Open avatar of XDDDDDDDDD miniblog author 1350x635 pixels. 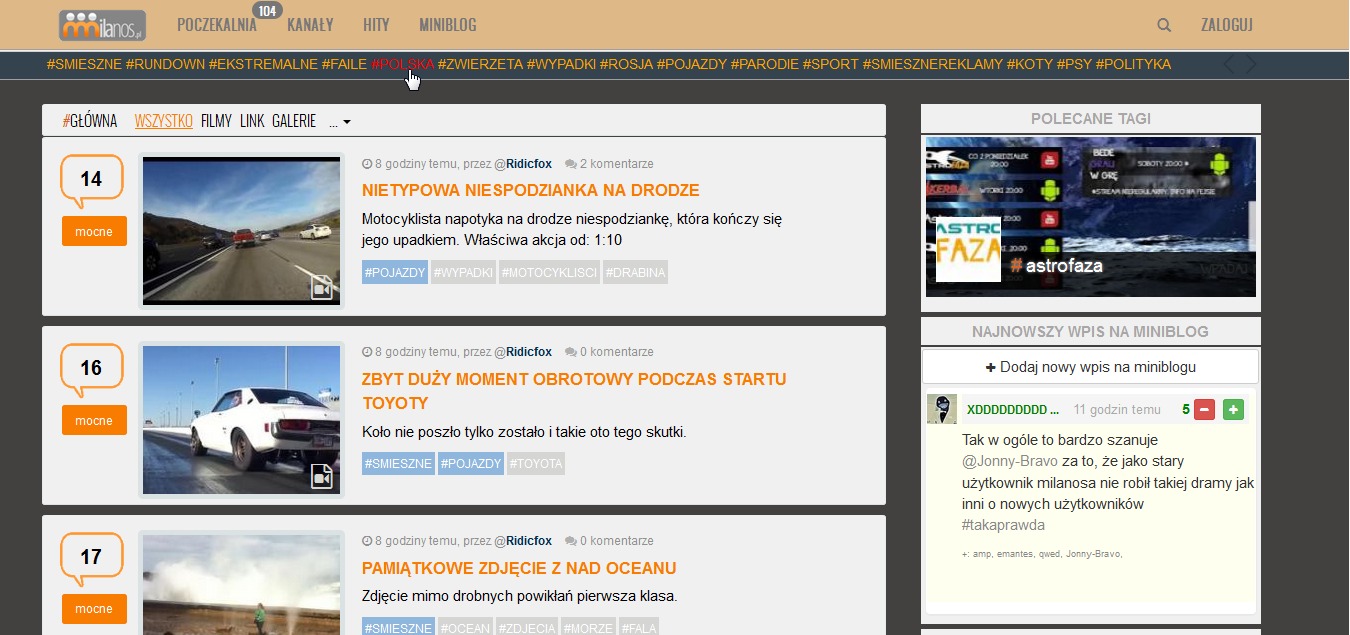click(x=942, y=409)
